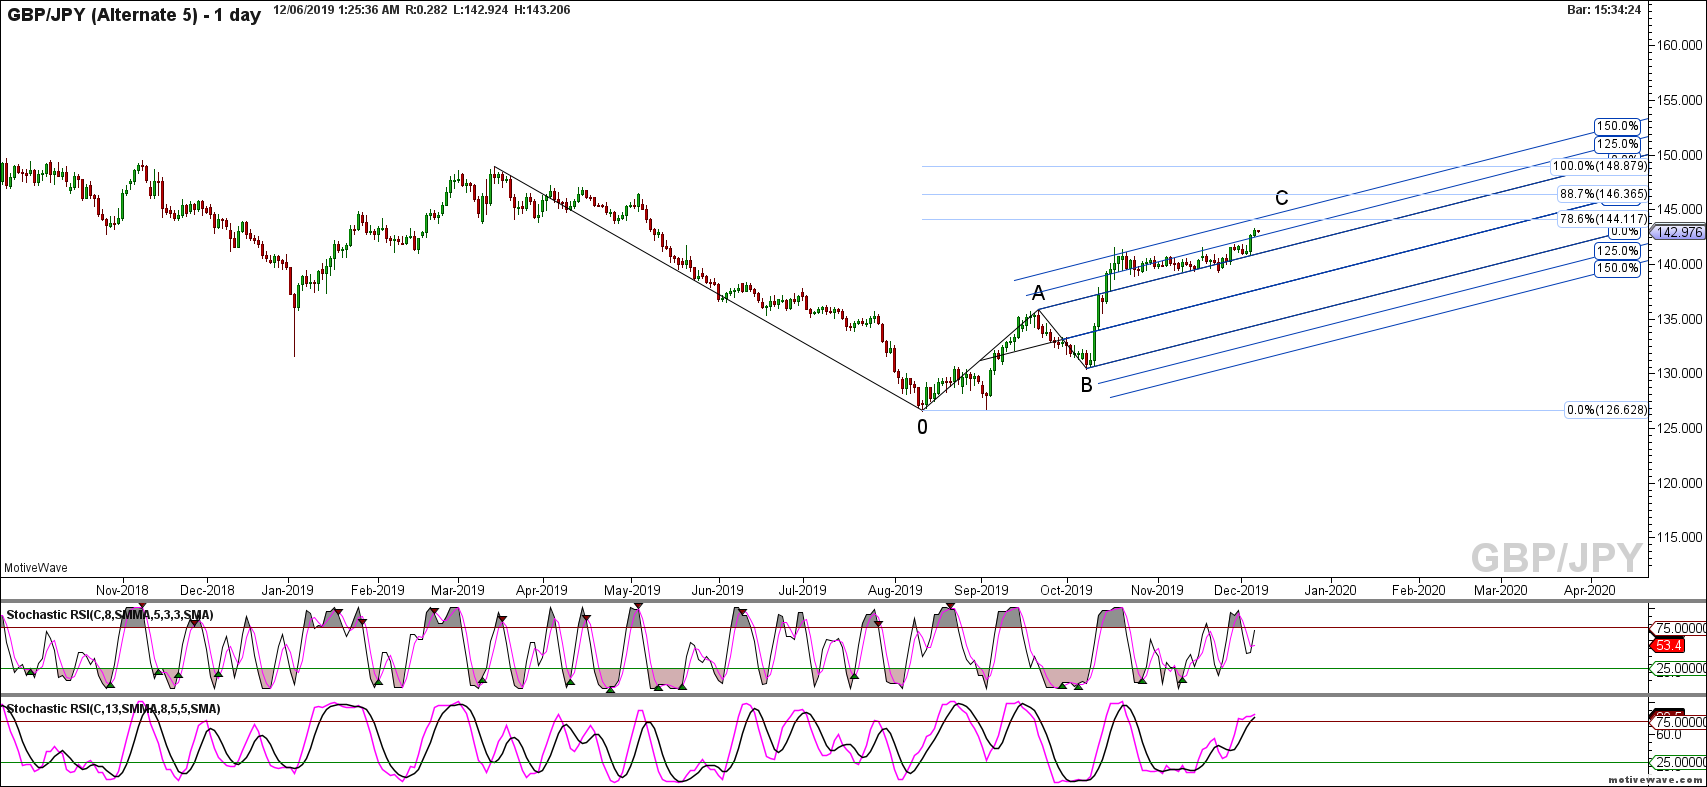Click the Nov-2018 date axis label

(122, 590)
